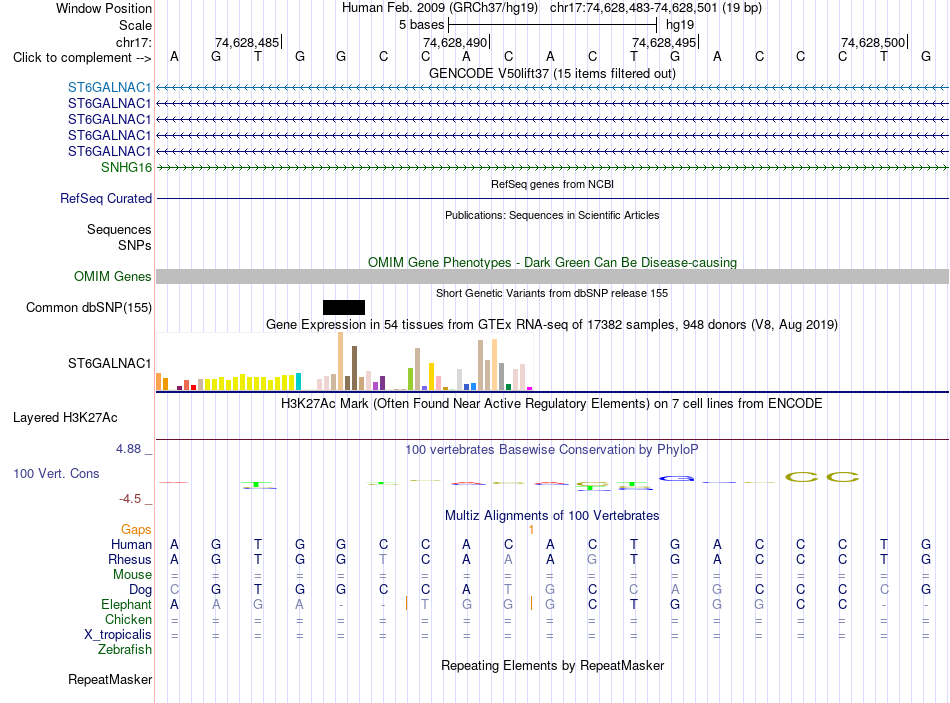Click the RepeatMasker track label
950x703 pixels.
click(x=110, y=679)
